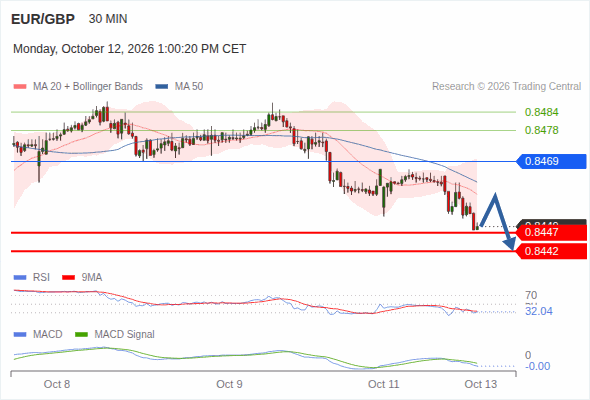Click the MACD legend label
The height and width of the screenshot is (400, 590).
point(48,335)
